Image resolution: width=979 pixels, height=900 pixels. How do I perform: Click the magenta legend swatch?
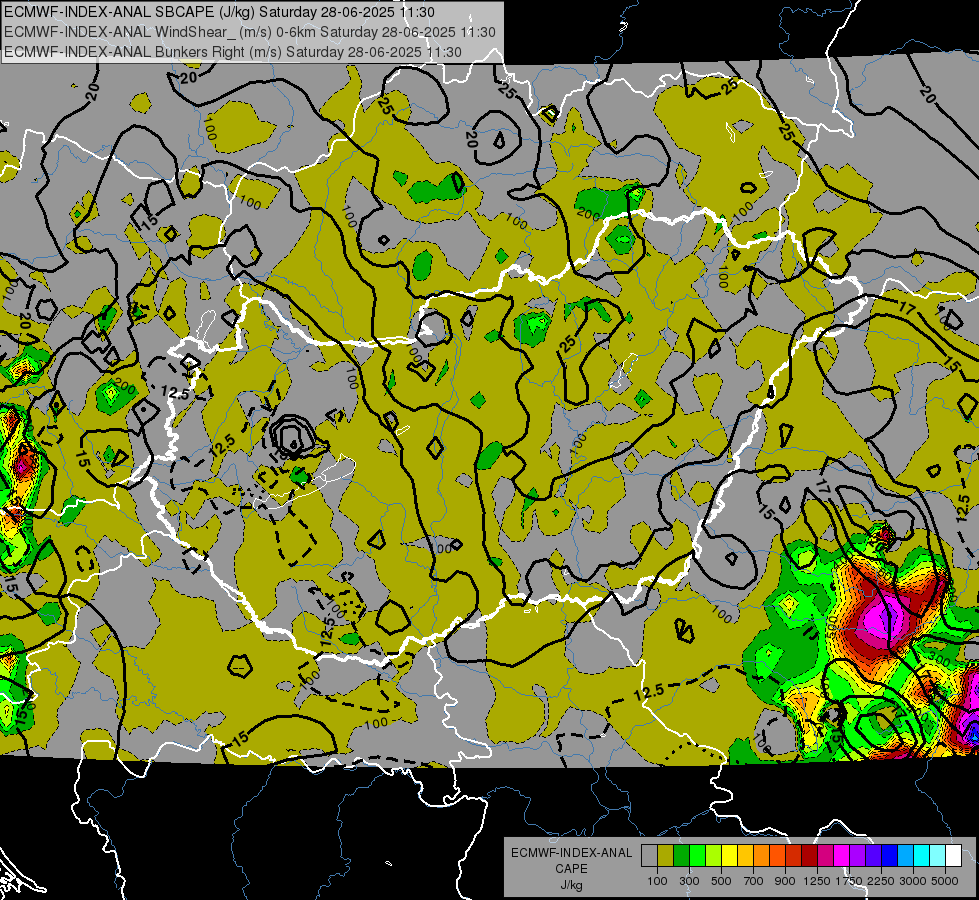tap(842, 855)
